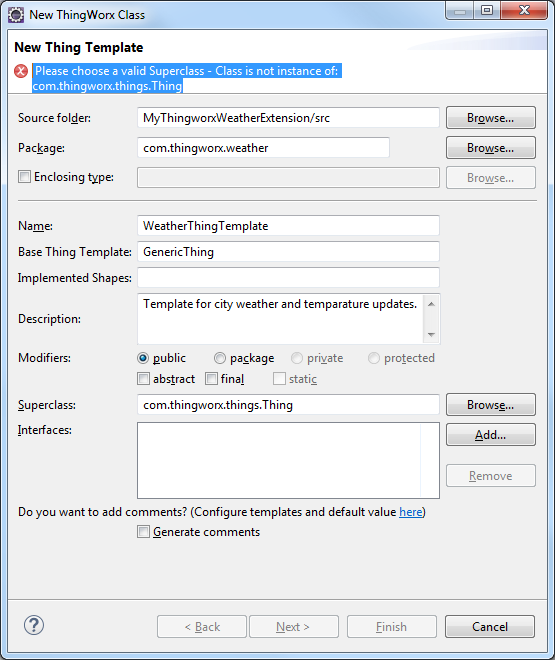Click the red error icon in header

[x=21, y=71]
